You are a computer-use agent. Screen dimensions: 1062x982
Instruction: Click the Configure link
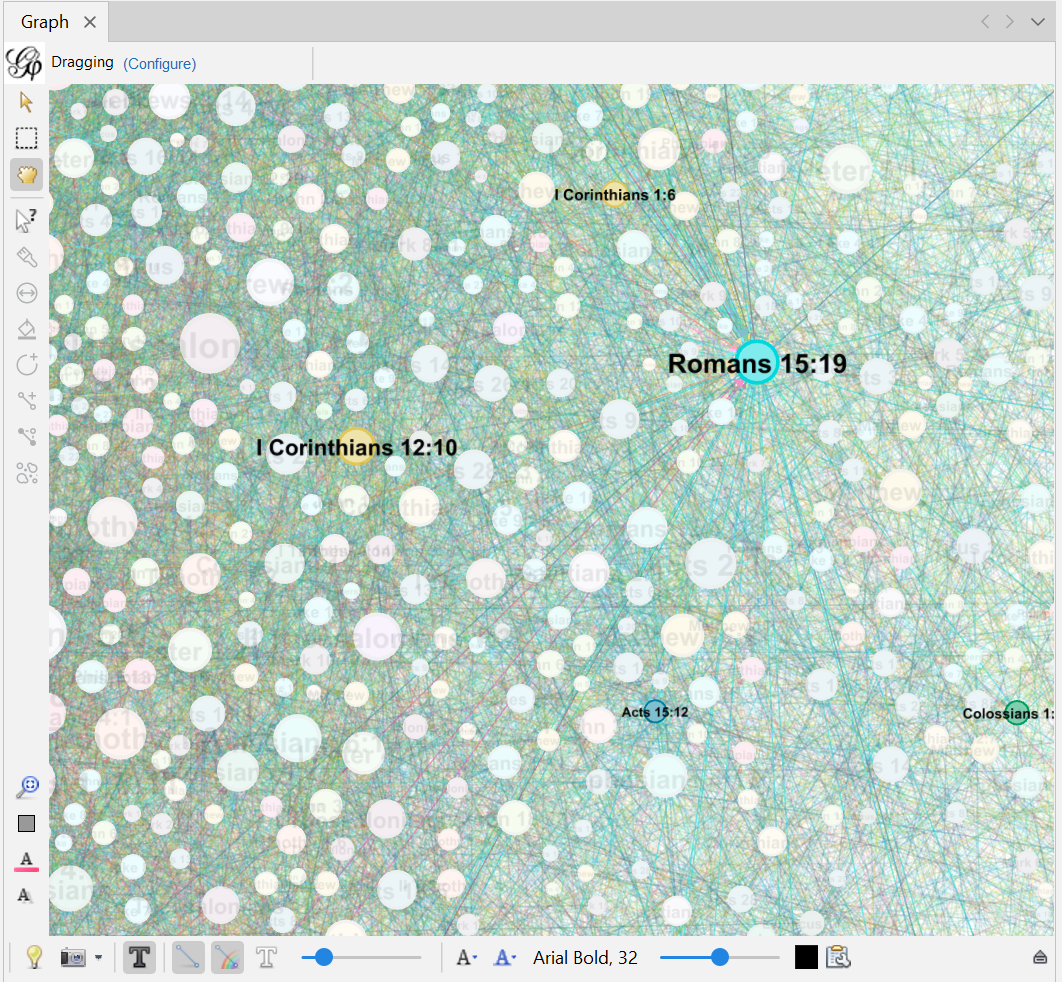click(160, 64)
